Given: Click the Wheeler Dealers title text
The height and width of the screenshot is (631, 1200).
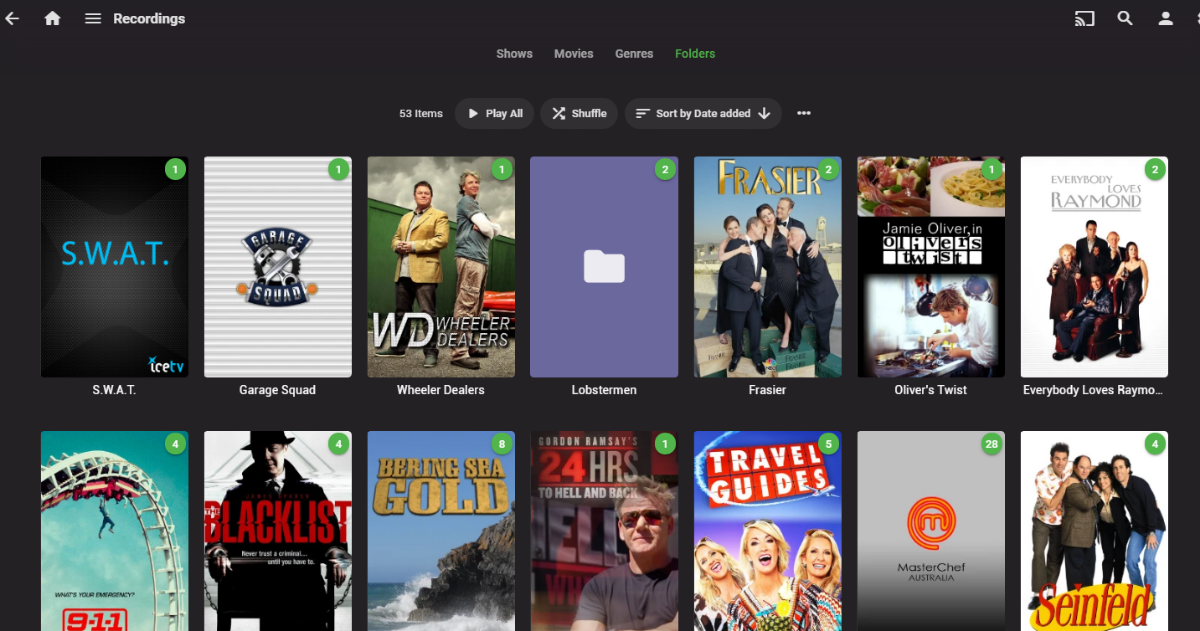Looking at the screenshot, I should pyautogui.click(x=441, y=390).
